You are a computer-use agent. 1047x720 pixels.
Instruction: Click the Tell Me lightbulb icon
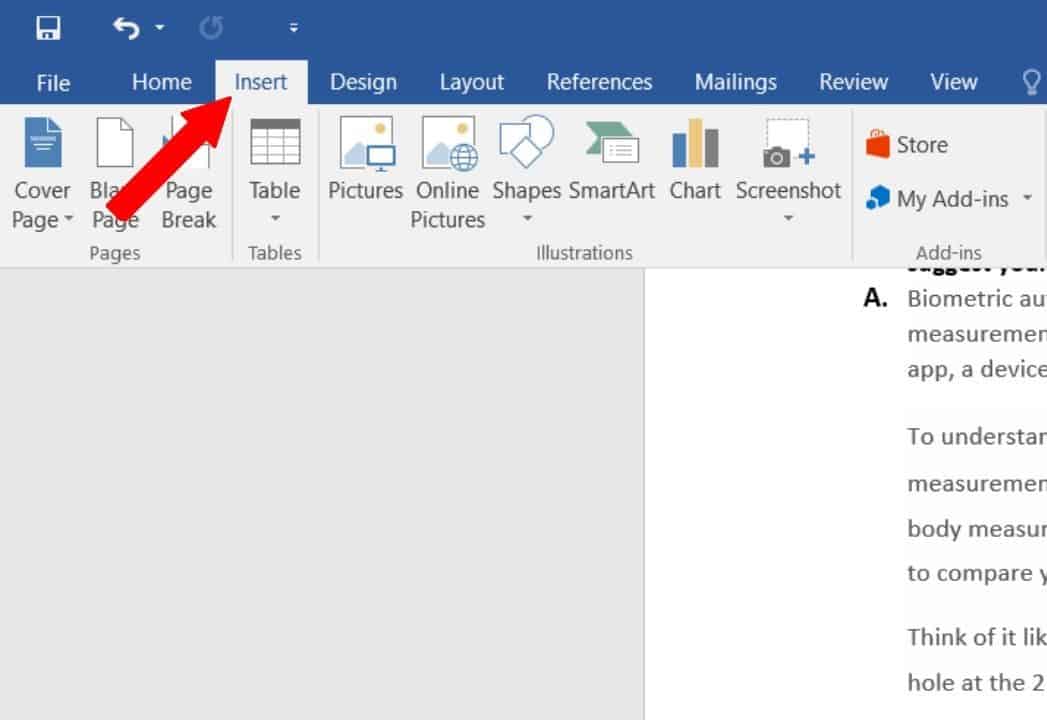click(x=1031, y=82)
